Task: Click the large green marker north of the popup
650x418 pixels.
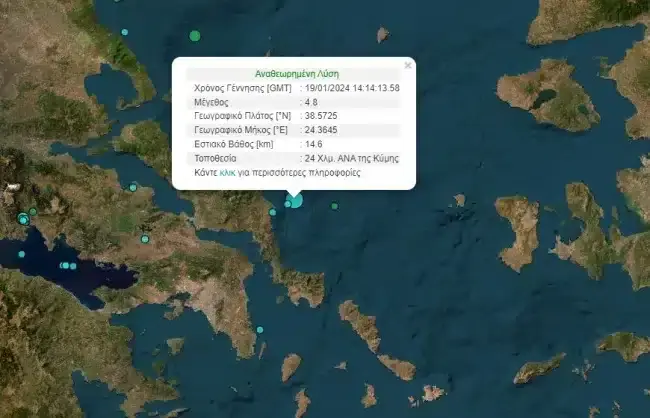Action: (x=195, y=36)
